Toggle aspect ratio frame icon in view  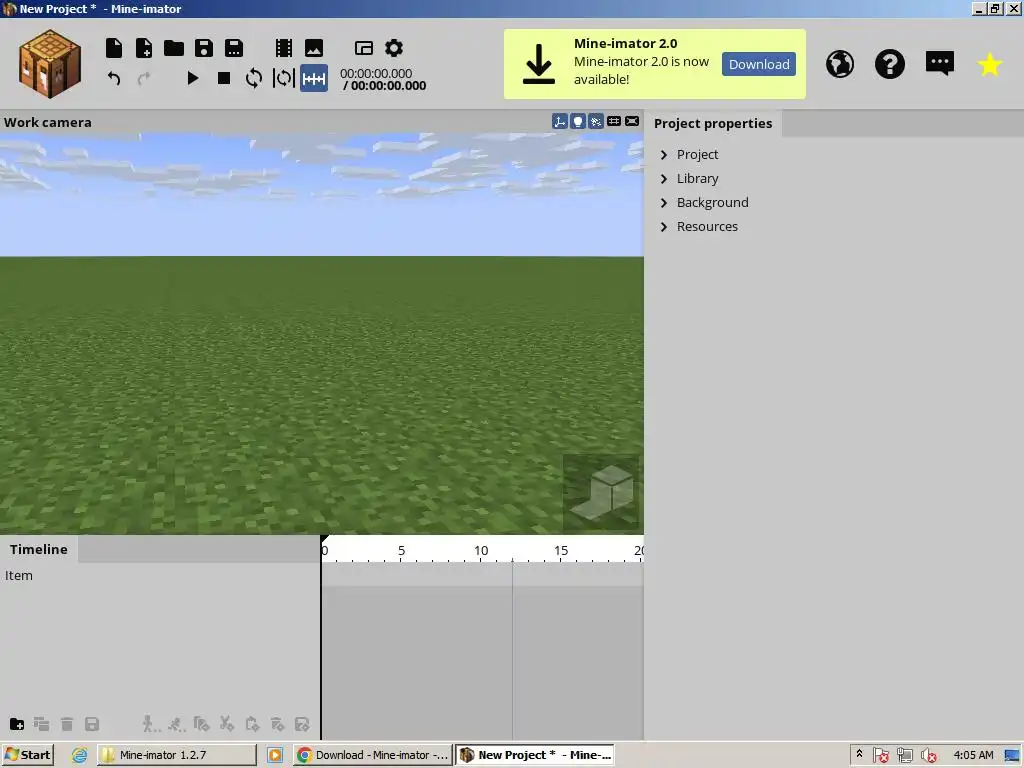pos(632,121)
